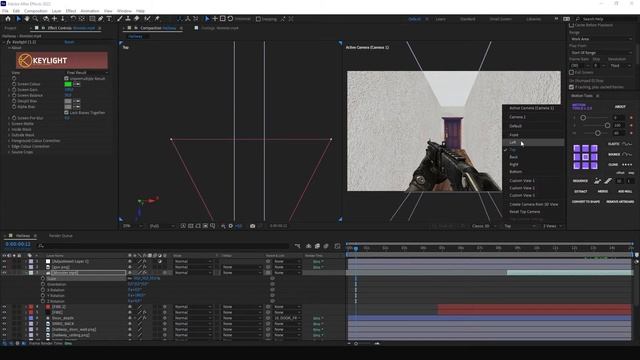Expand the Source Crops group
This screenshot has width=640, height=360.
click(9, 152)
